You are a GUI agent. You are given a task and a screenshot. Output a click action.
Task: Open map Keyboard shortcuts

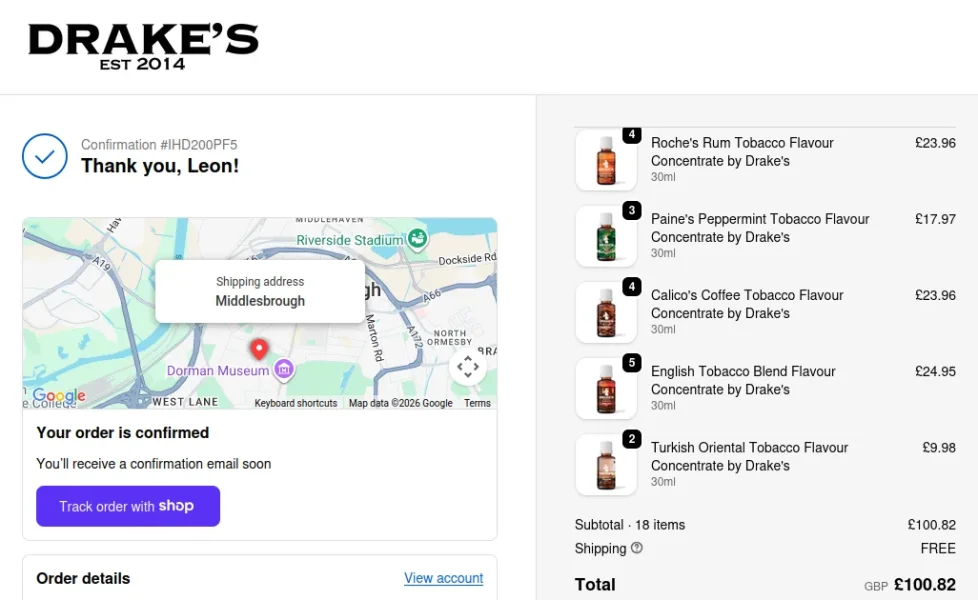pyautogui.click(x=296, y=403)
